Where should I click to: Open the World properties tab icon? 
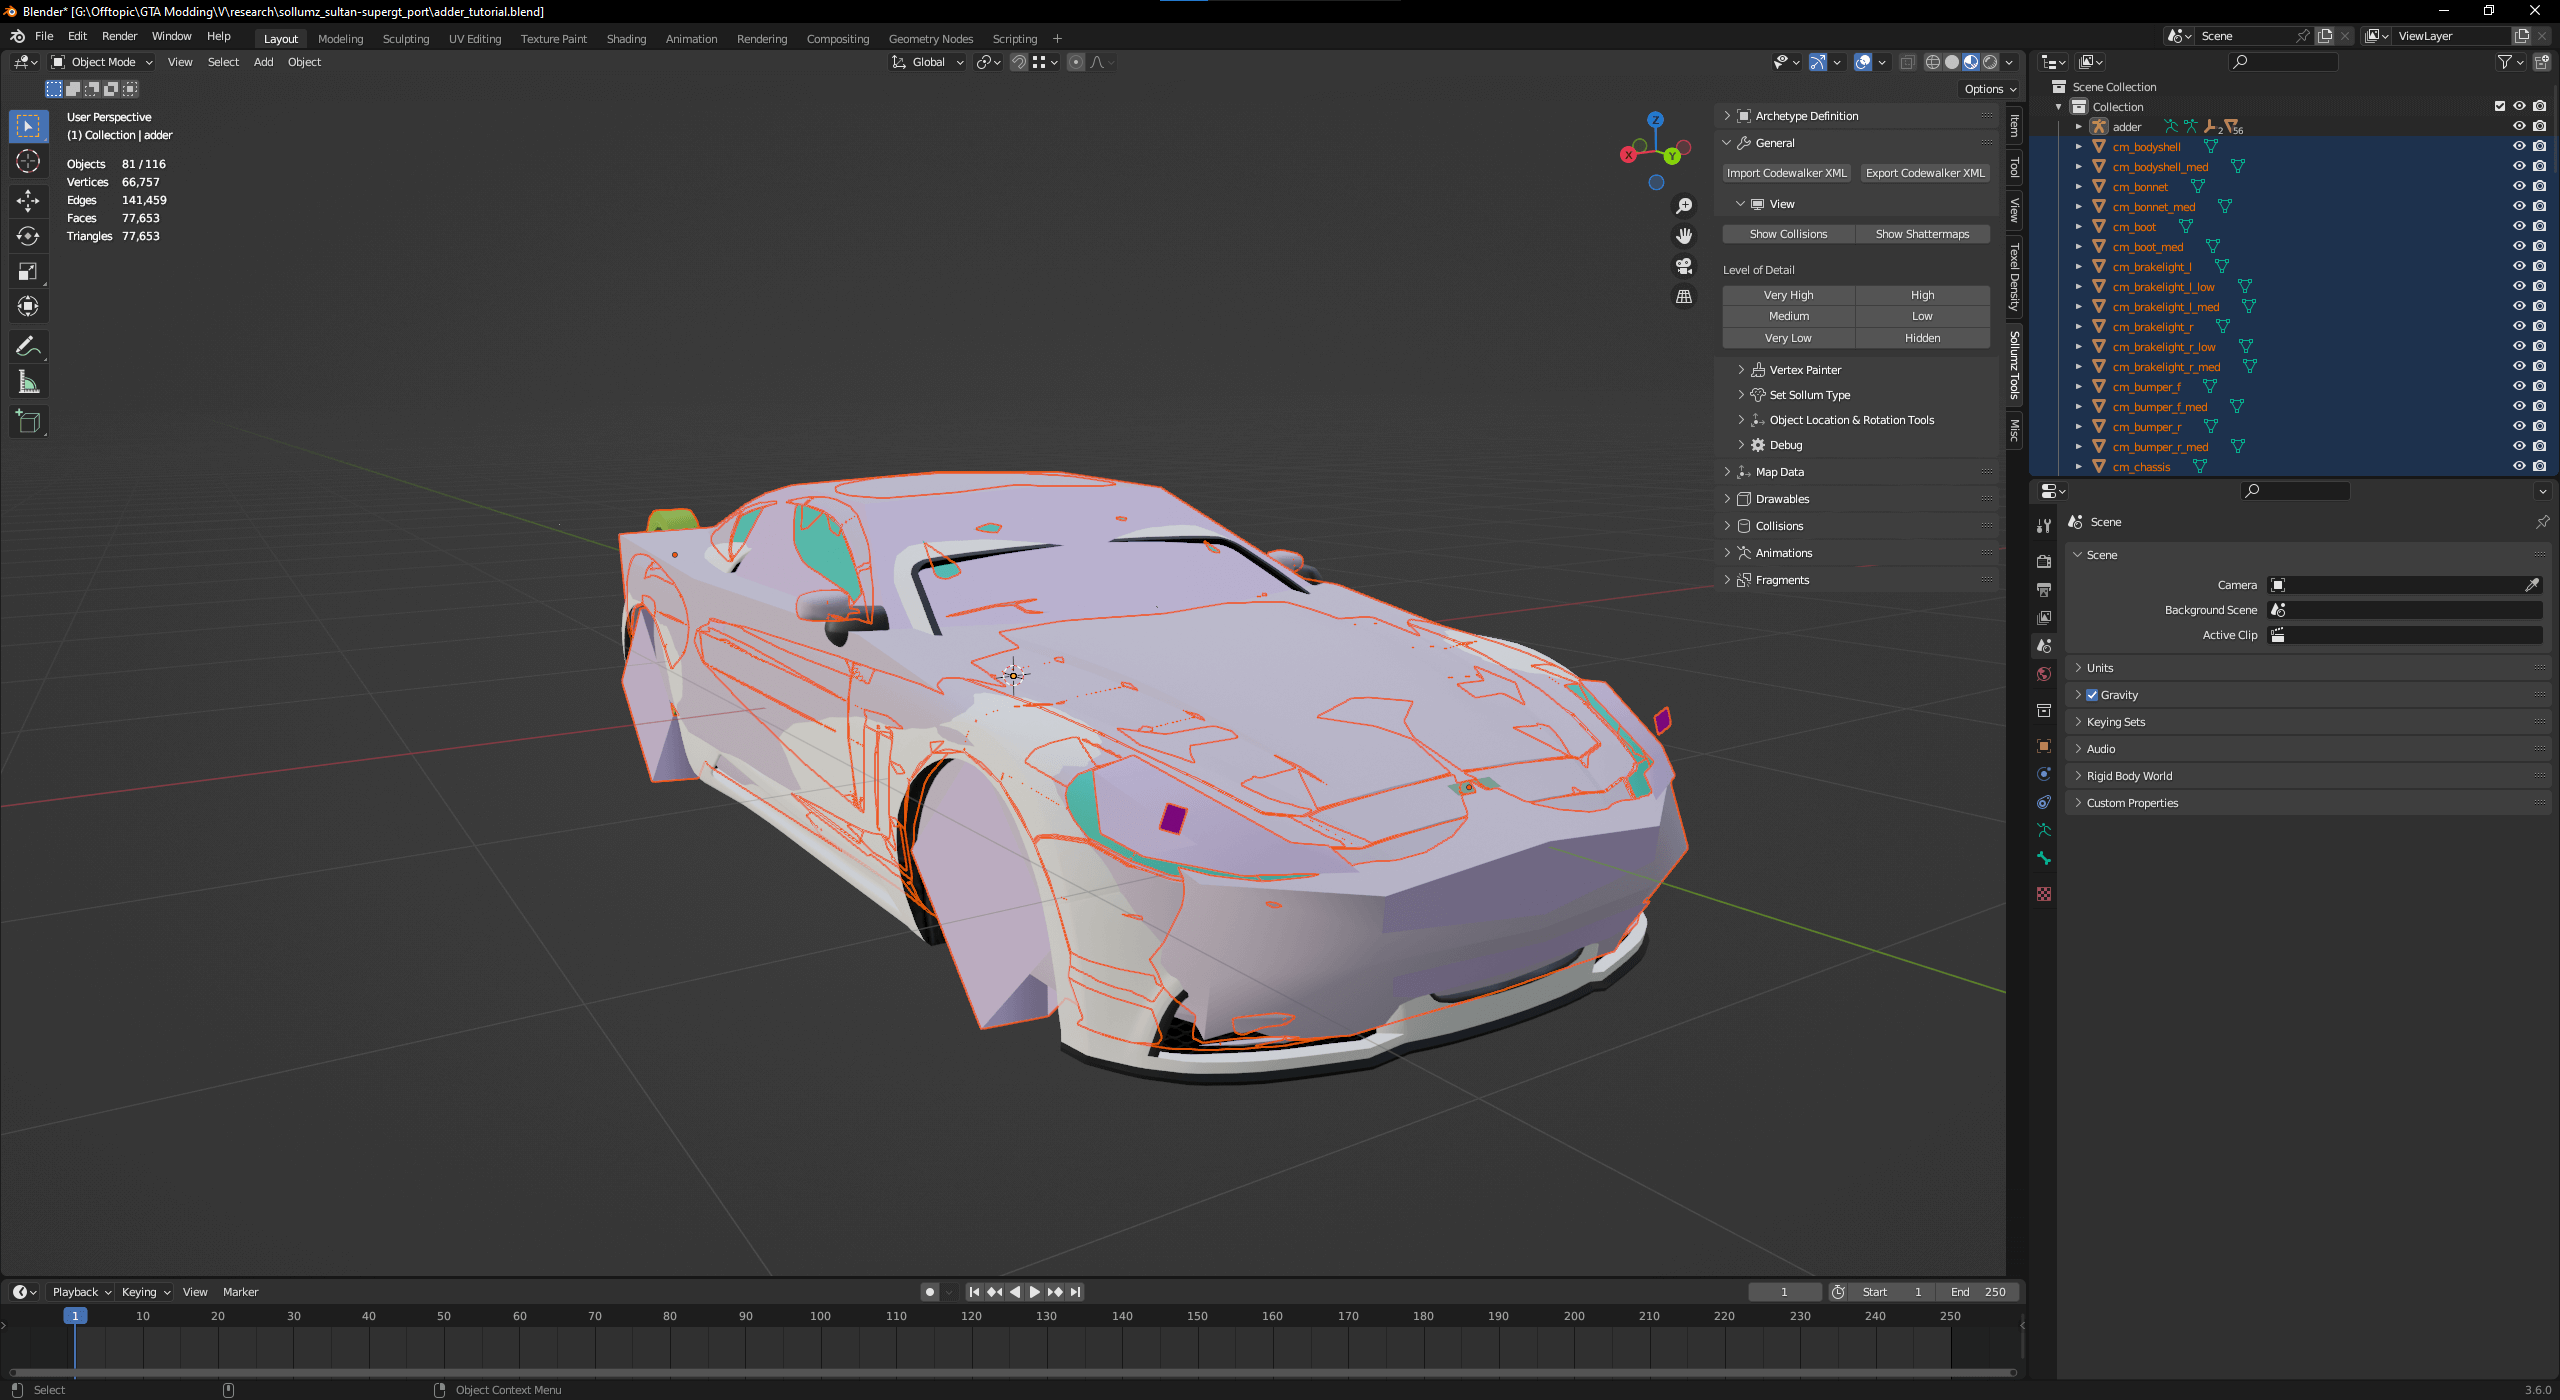click(x=2044, y=674)
